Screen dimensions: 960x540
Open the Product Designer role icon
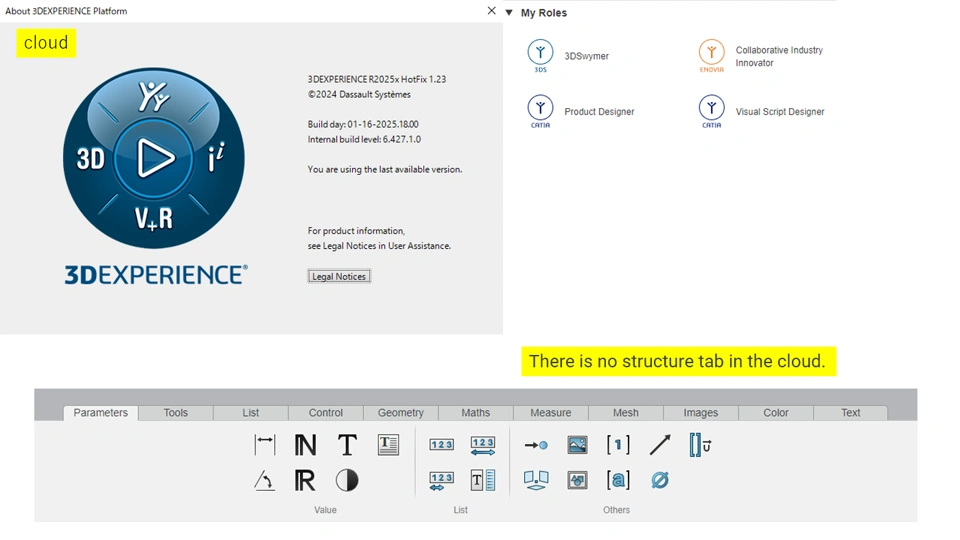tap(540, 111)
